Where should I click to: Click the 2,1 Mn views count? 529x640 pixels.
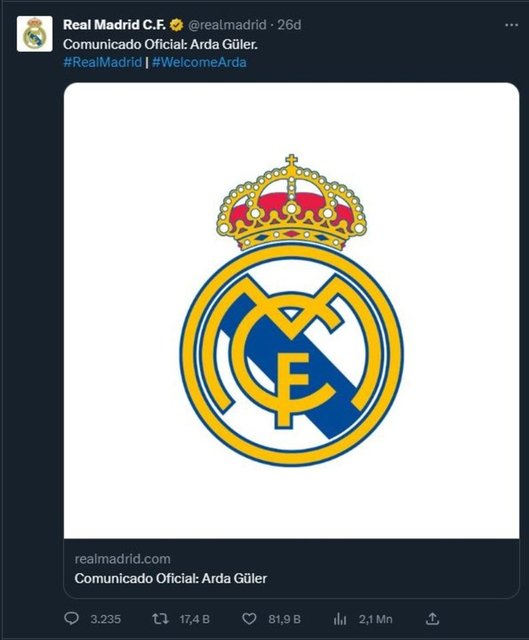point(376,620)
